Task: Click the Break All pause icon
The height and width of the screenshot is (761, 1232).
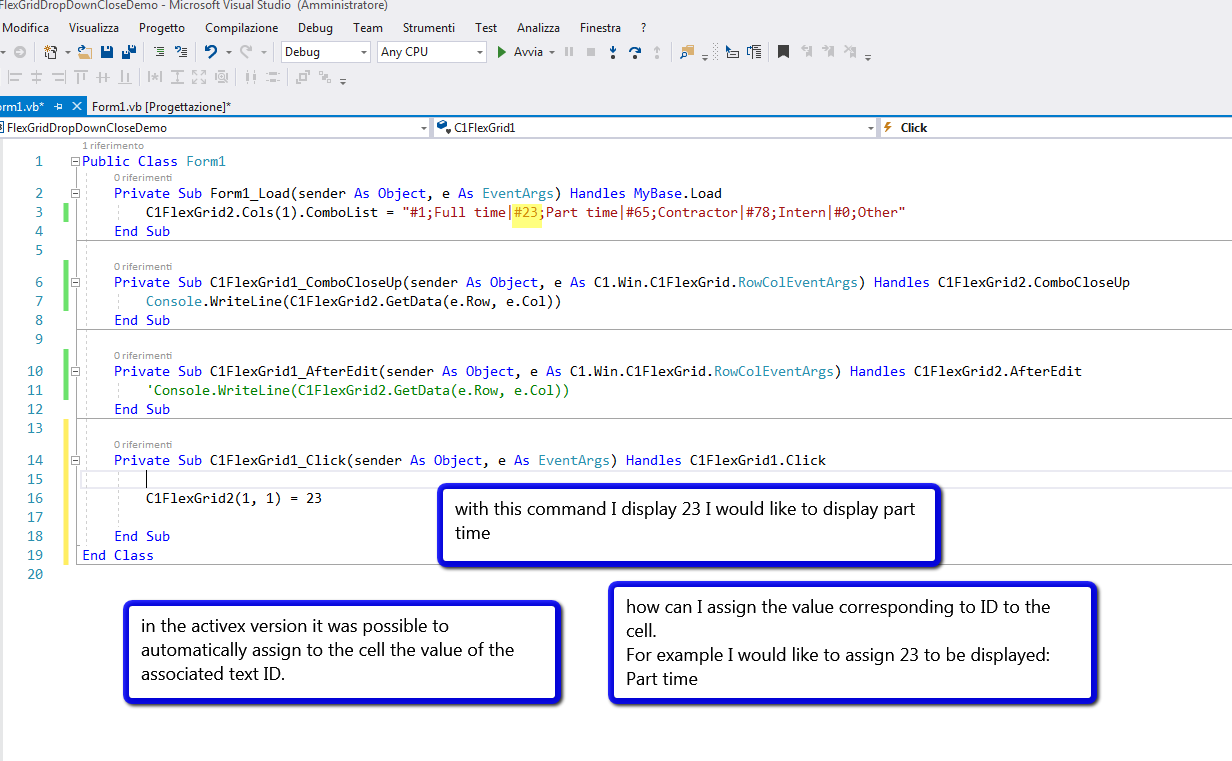Action: click(569, 52)
